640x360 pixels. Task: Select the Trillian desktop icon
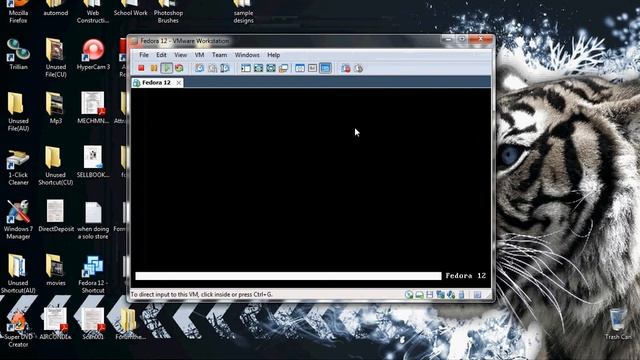pyautogui.click(x=18, y=54)
